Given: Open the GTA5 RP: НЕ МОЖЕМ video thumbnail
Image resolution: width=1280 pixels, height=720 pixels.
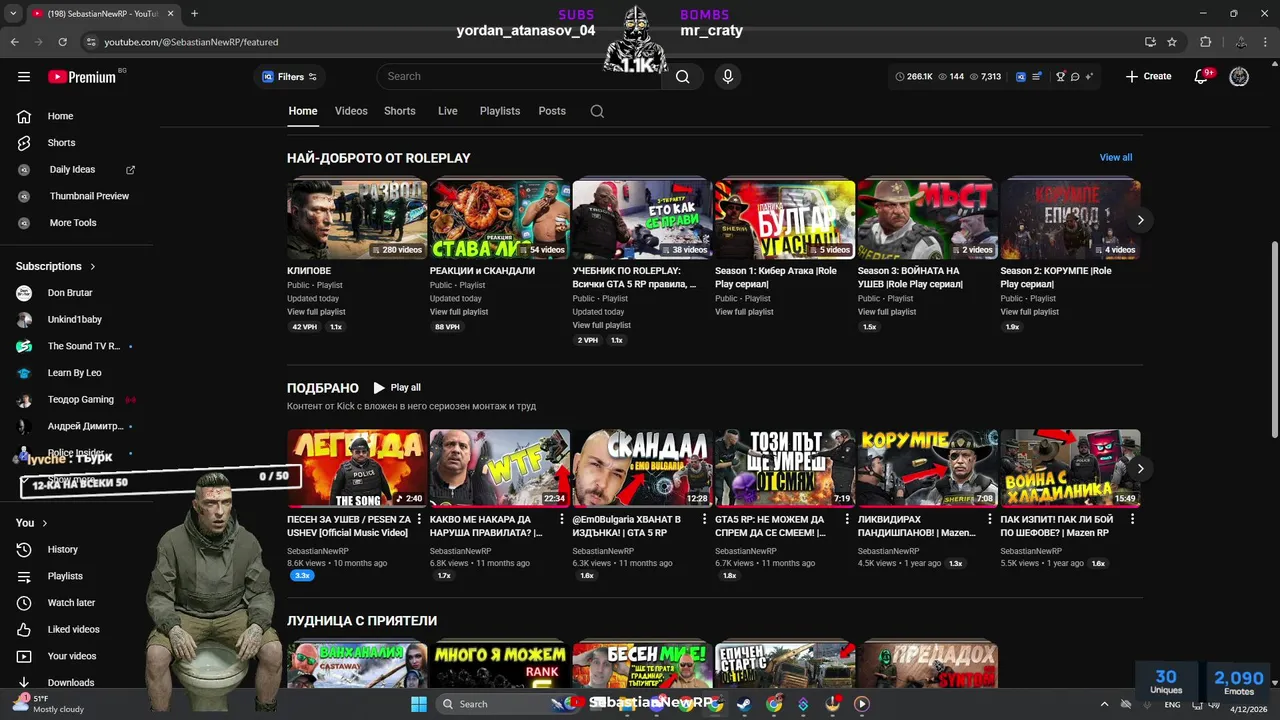Looking at the screenshot, I should point(785,469).
